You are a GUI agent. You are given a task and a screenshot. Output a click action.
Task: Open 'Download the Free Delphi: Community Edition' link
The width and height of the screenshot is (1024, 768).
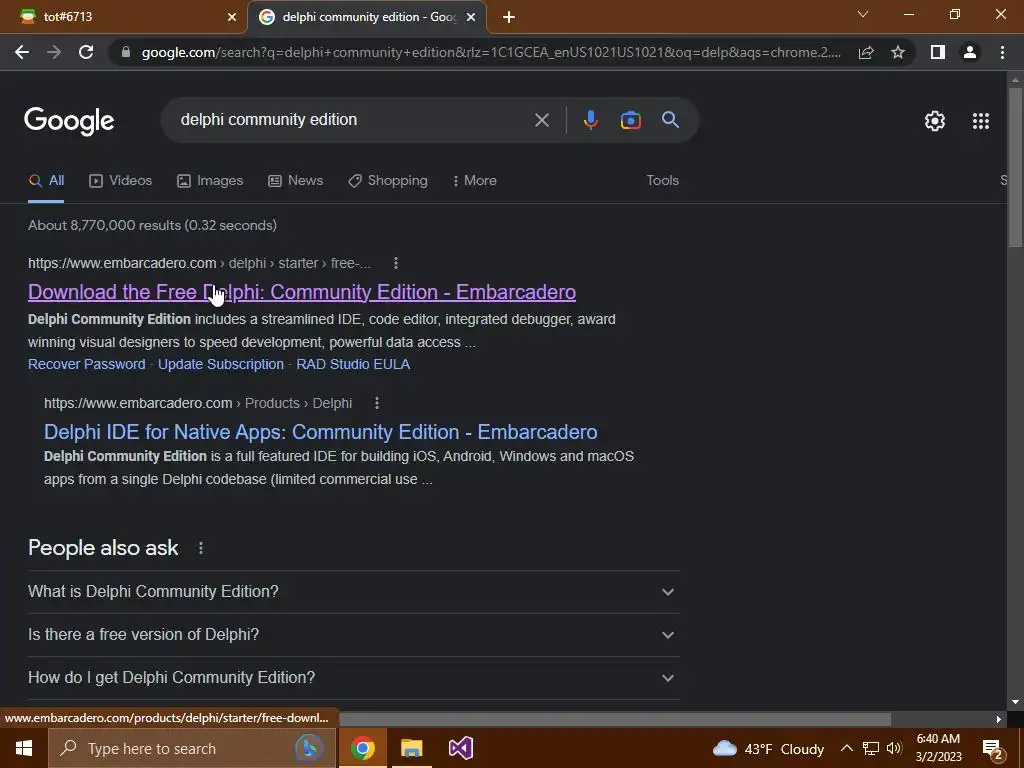tap(302, 293)
